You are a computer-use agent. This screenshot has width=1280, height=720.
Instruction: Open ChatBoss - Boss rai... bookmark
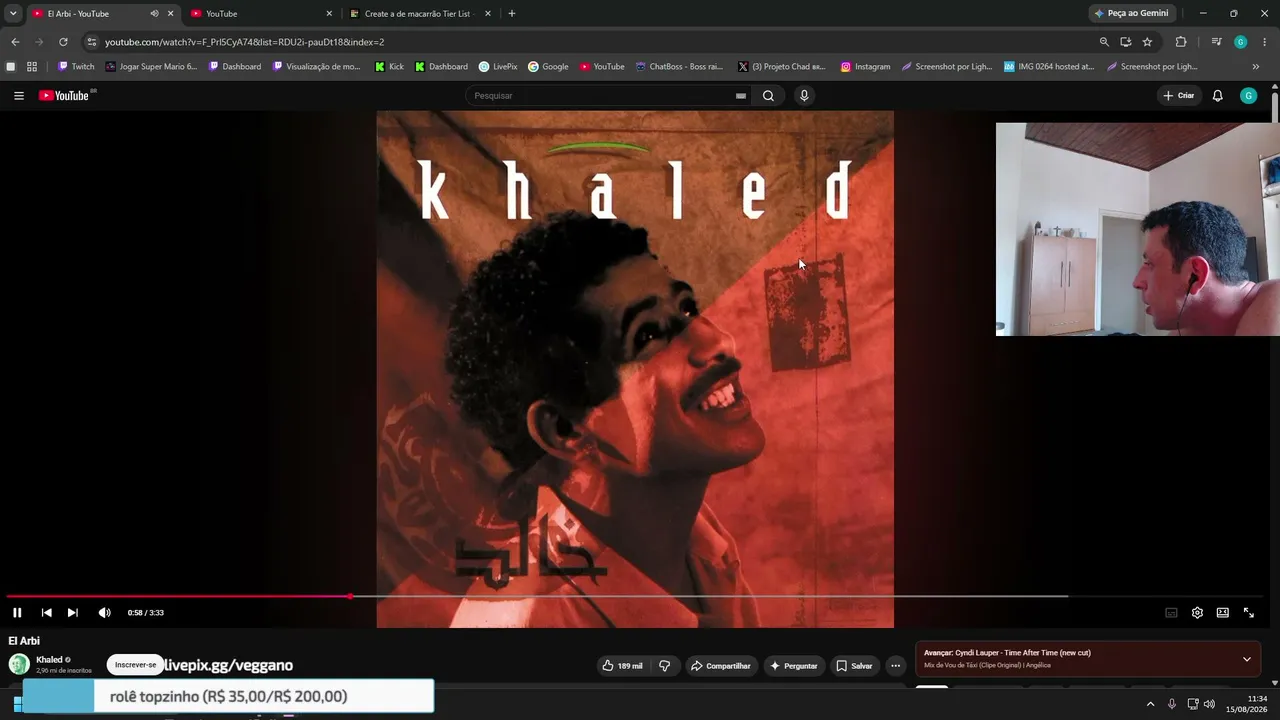pyautogui.click(x=679, y=67)
